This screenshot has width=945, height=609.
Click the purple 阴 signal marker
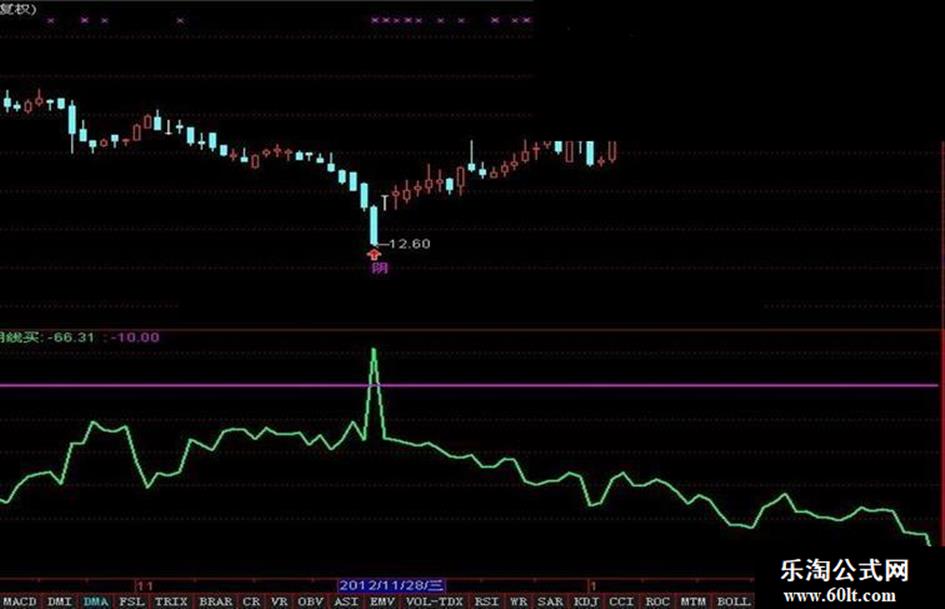[379, 267]
